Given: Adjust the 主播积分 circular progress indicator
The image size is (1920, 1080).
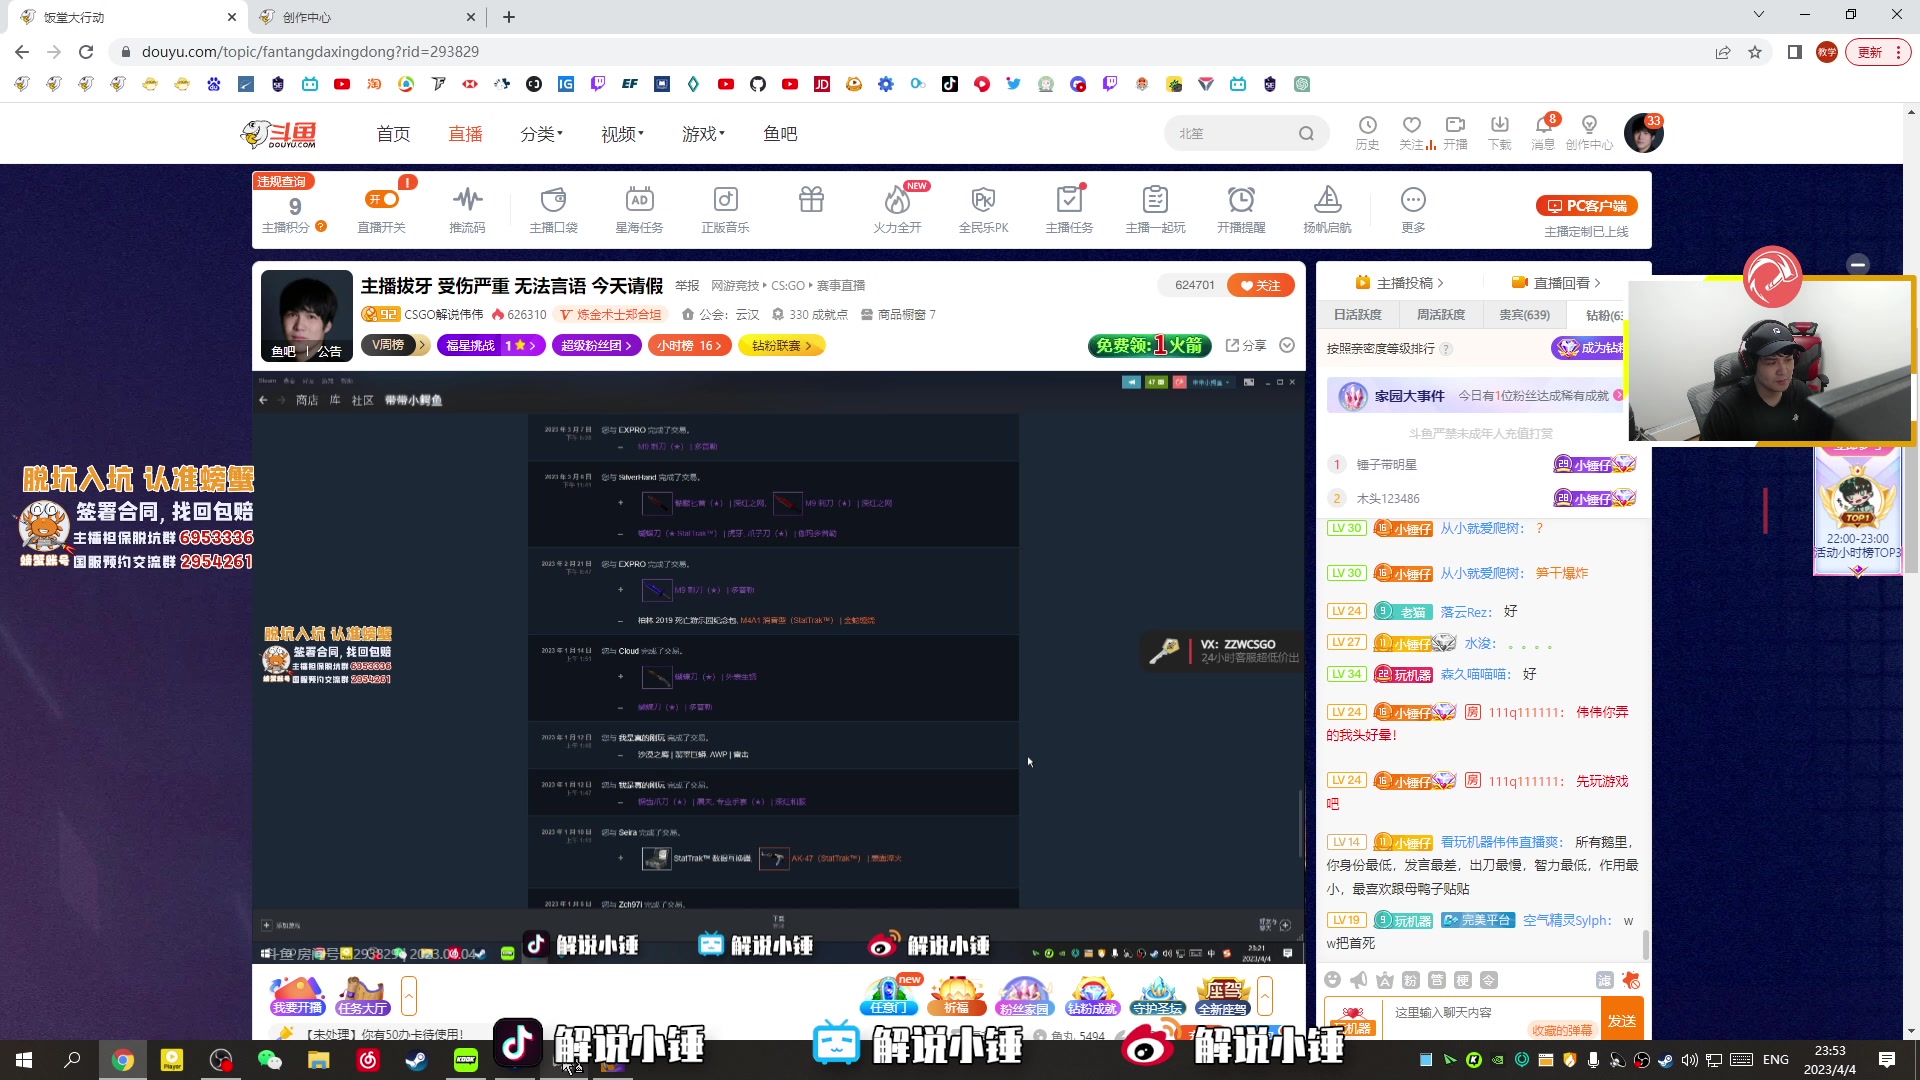Looking at the screenshot, I should pos(294,207).
